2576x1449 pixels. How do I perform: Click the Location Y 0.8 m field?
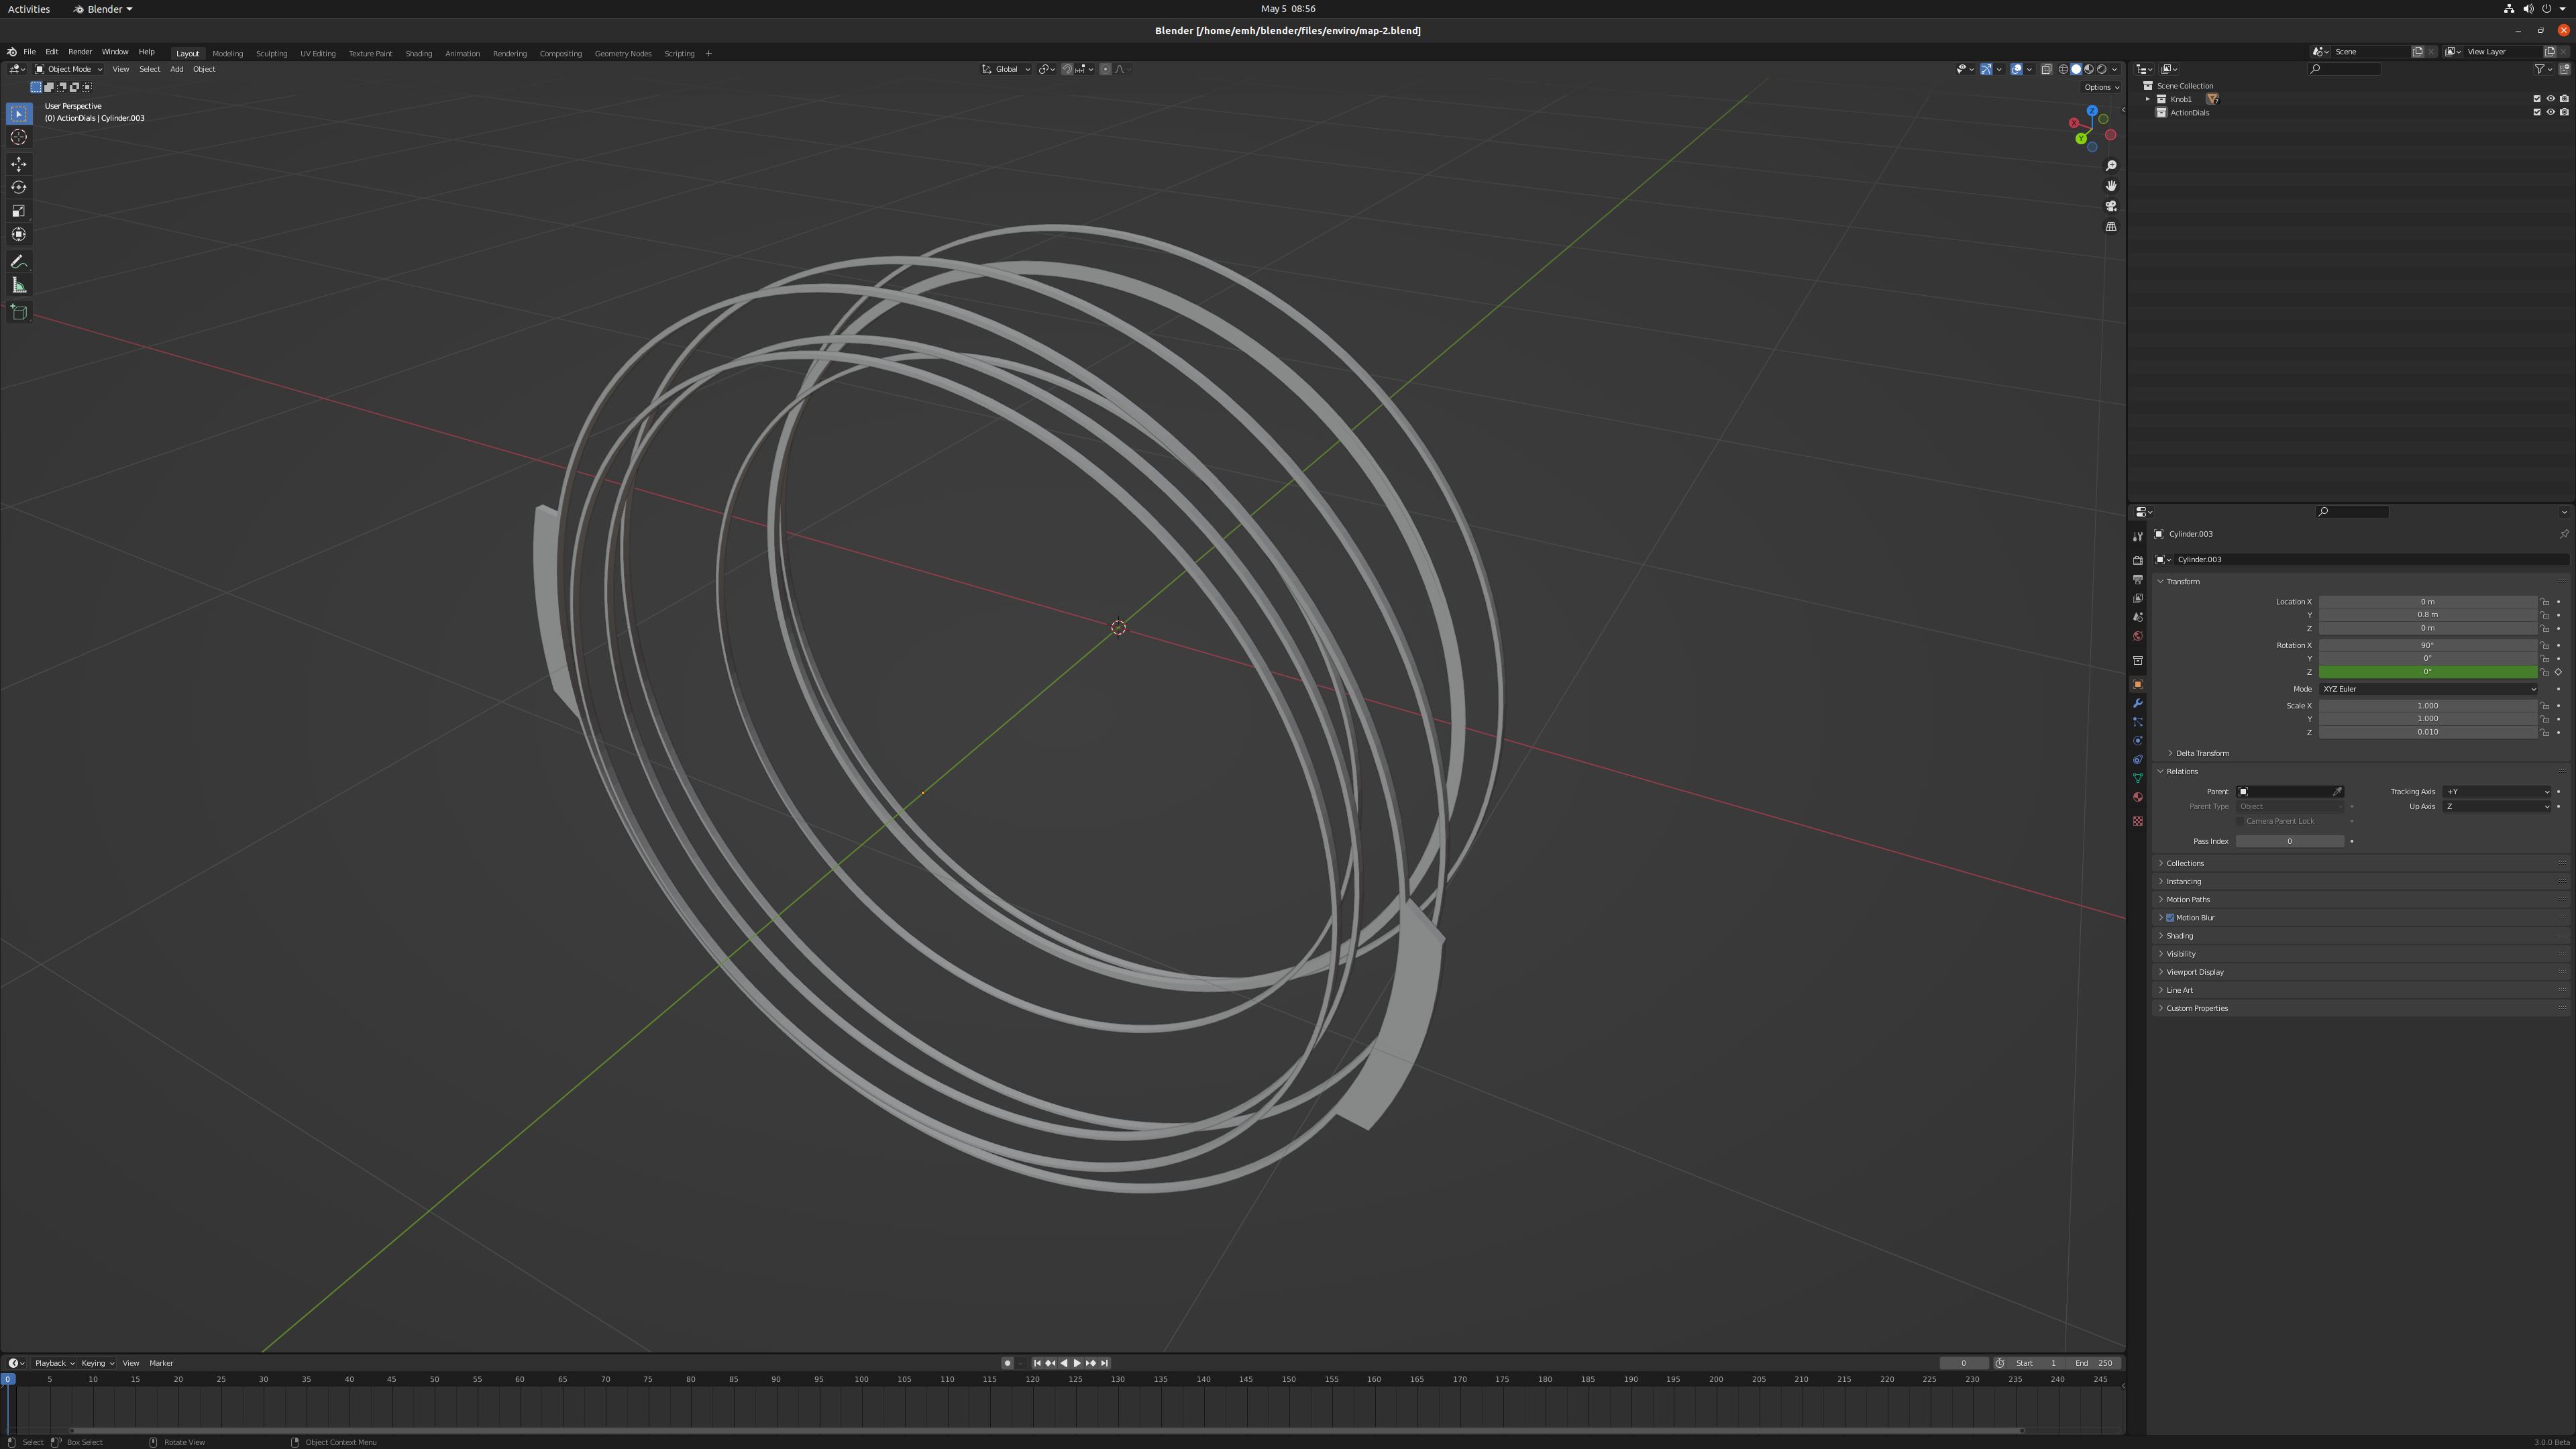(x=2428, y=615)
